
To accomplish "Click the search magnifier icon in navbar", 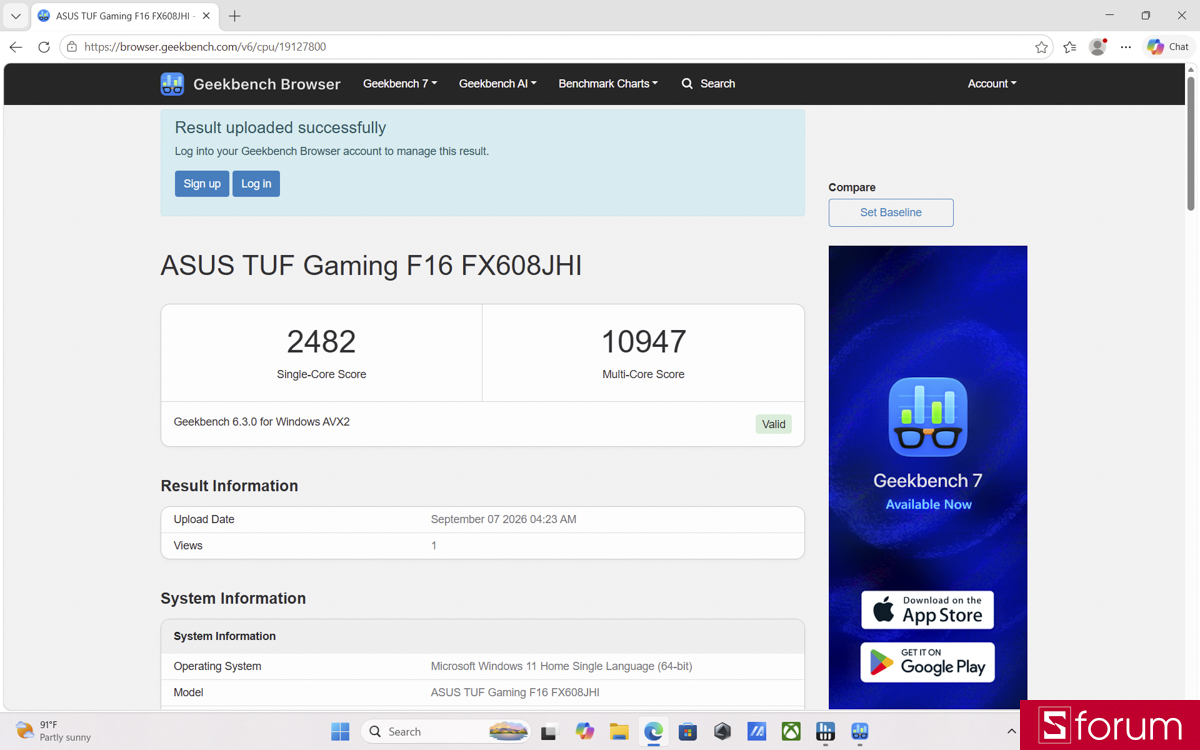I will tap(687, 84).
